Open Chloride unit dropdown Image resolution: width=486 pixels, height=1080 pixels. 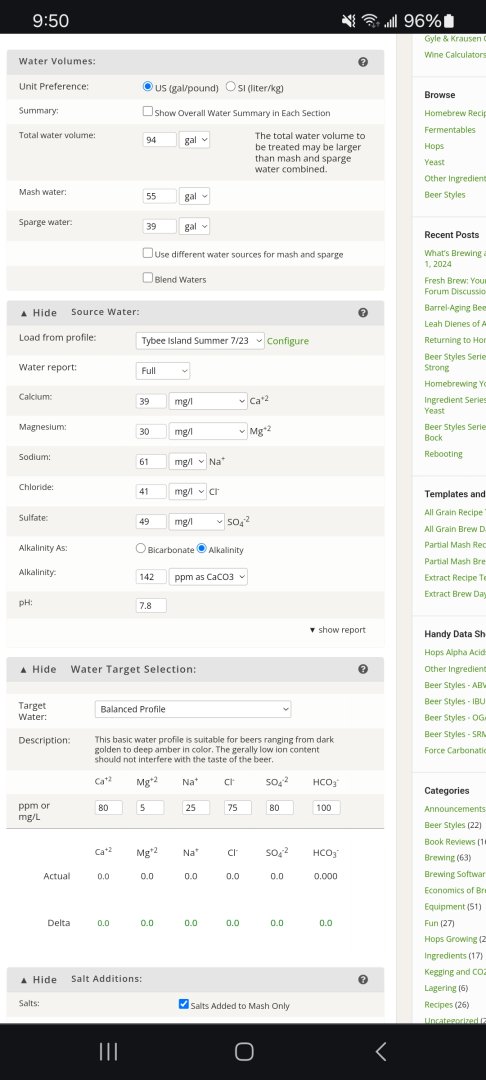point(188,492)
